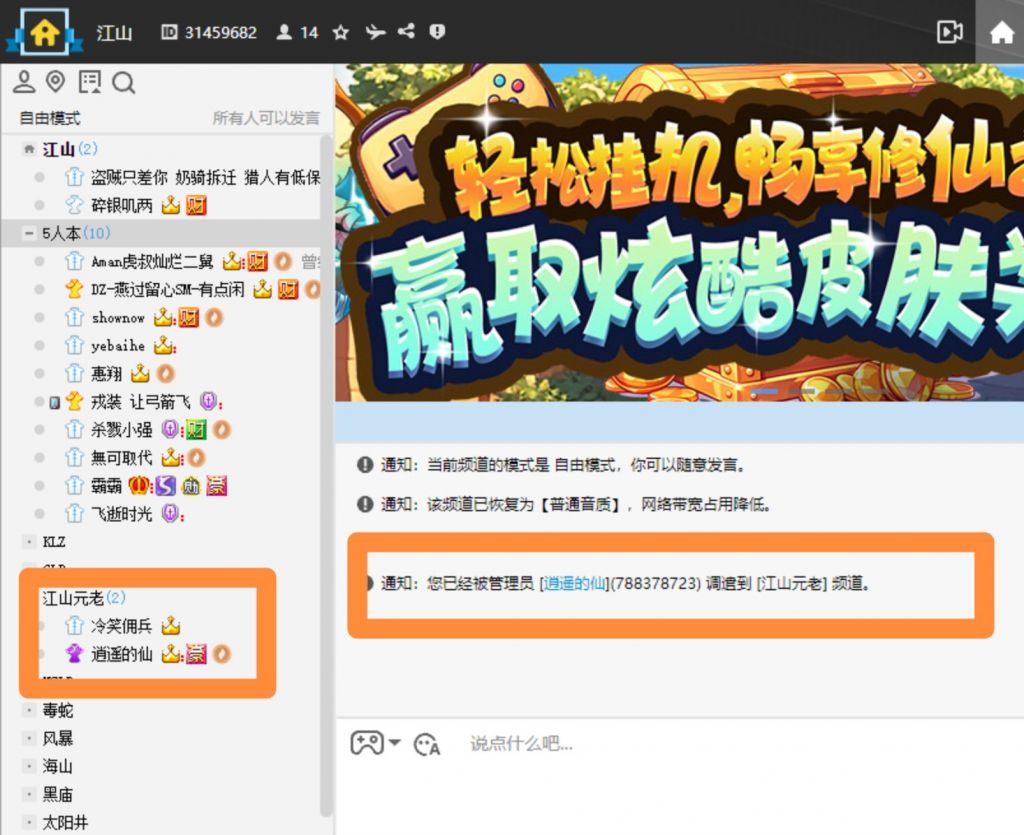Screen dimensions: 1024x835
Task: Favorite the channel with the star icon
Action: [340, 32]
